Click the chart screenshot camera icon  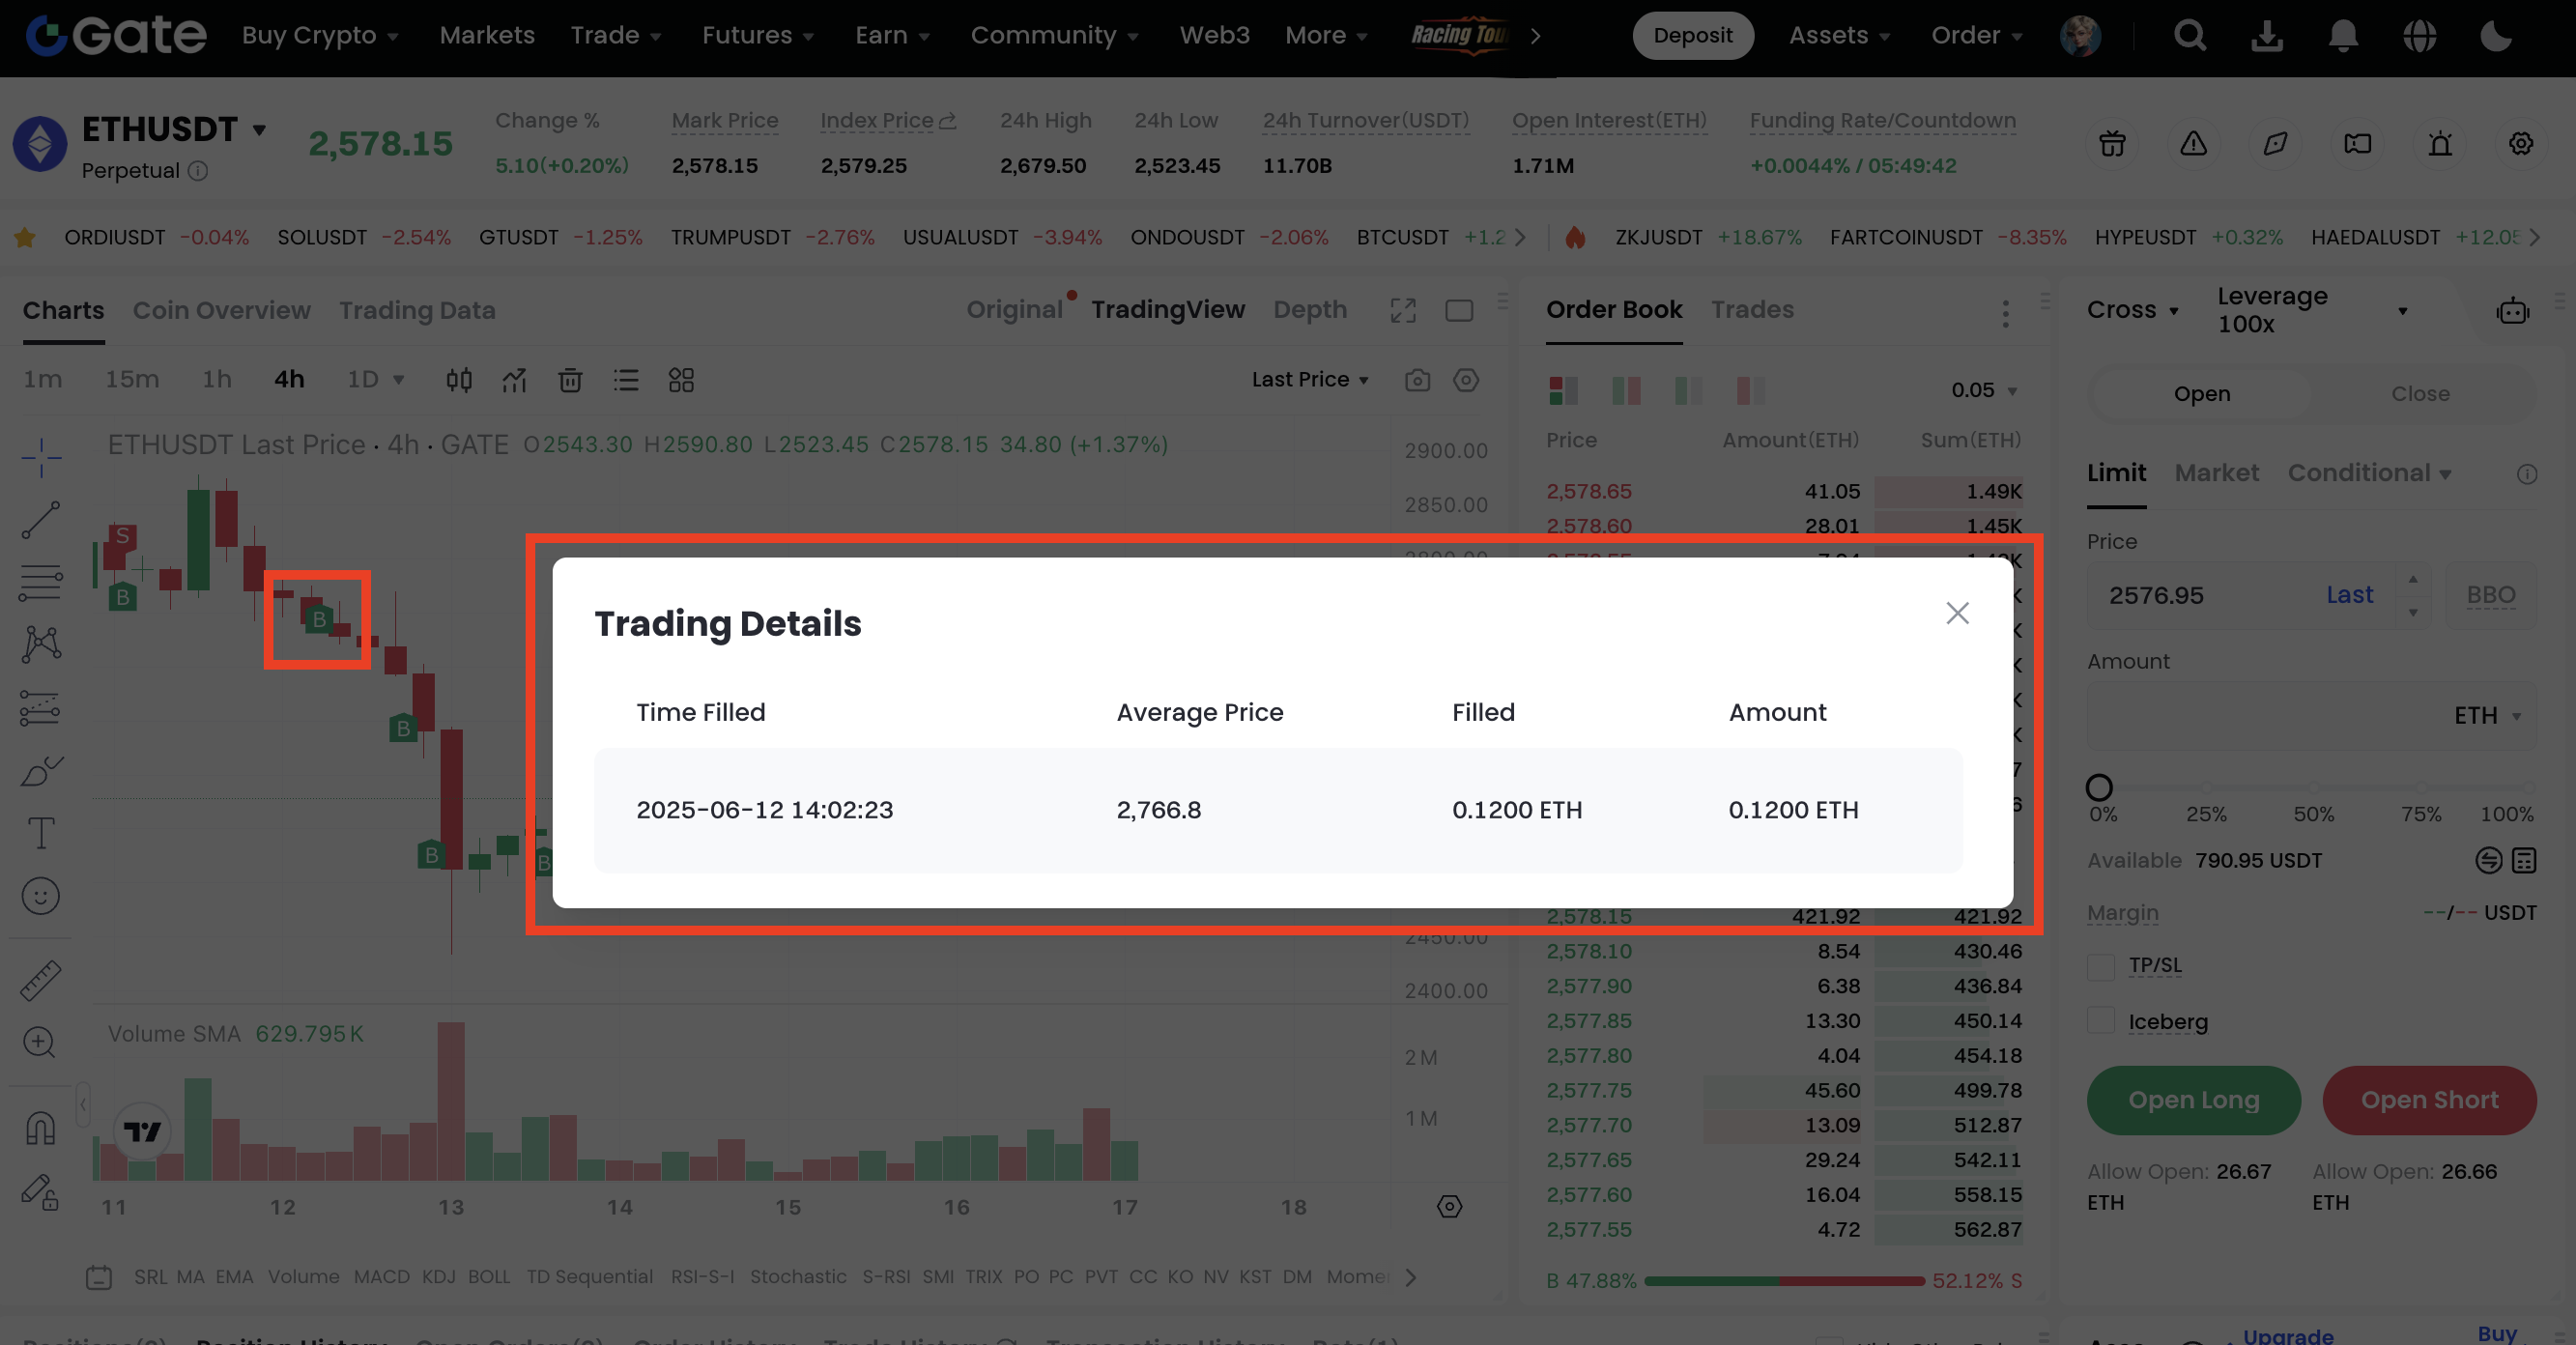(1417, 380)
